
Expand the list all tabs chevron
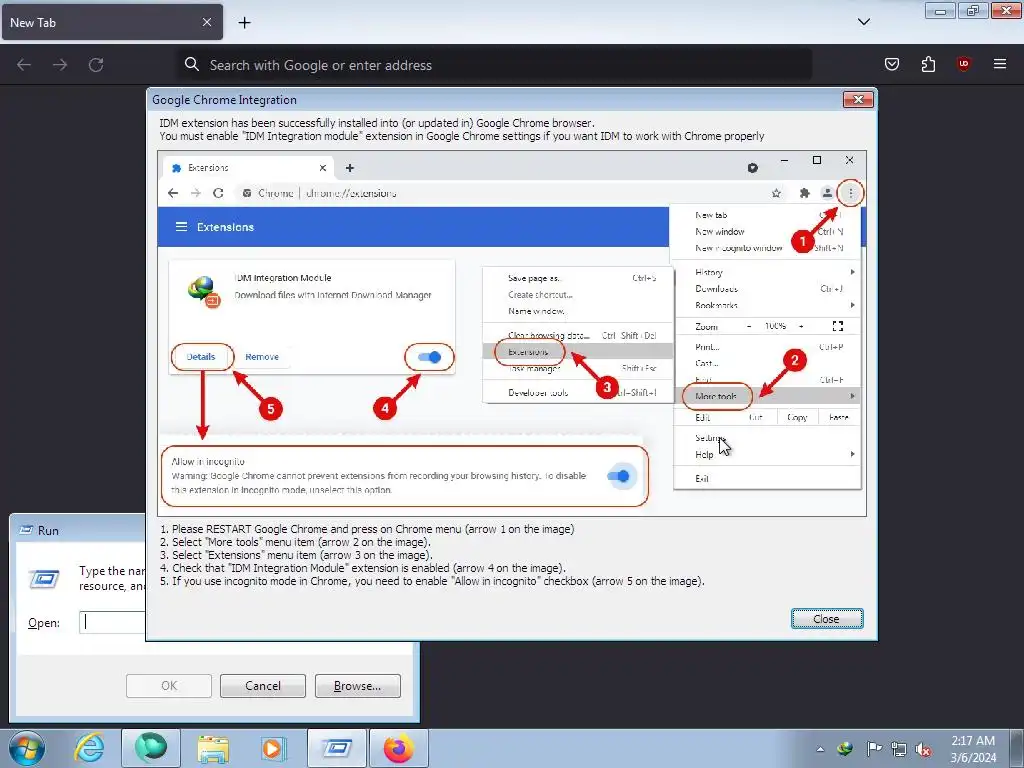[x=863, y=22]
